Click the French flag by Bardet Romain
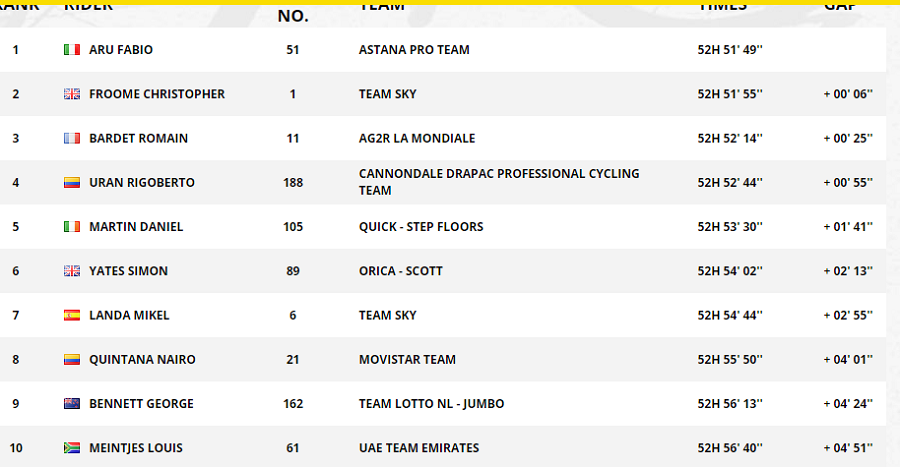 [72, 138]
